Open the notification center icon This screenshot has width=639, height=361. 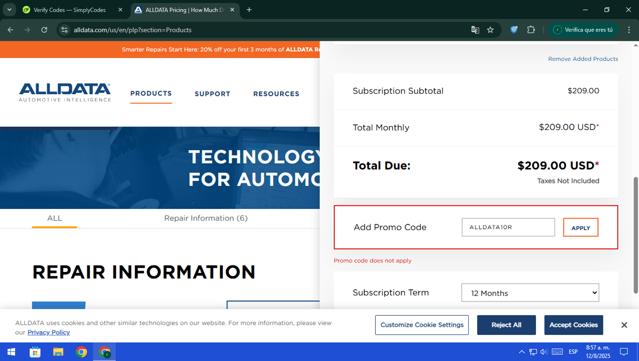tap(624, 352)
